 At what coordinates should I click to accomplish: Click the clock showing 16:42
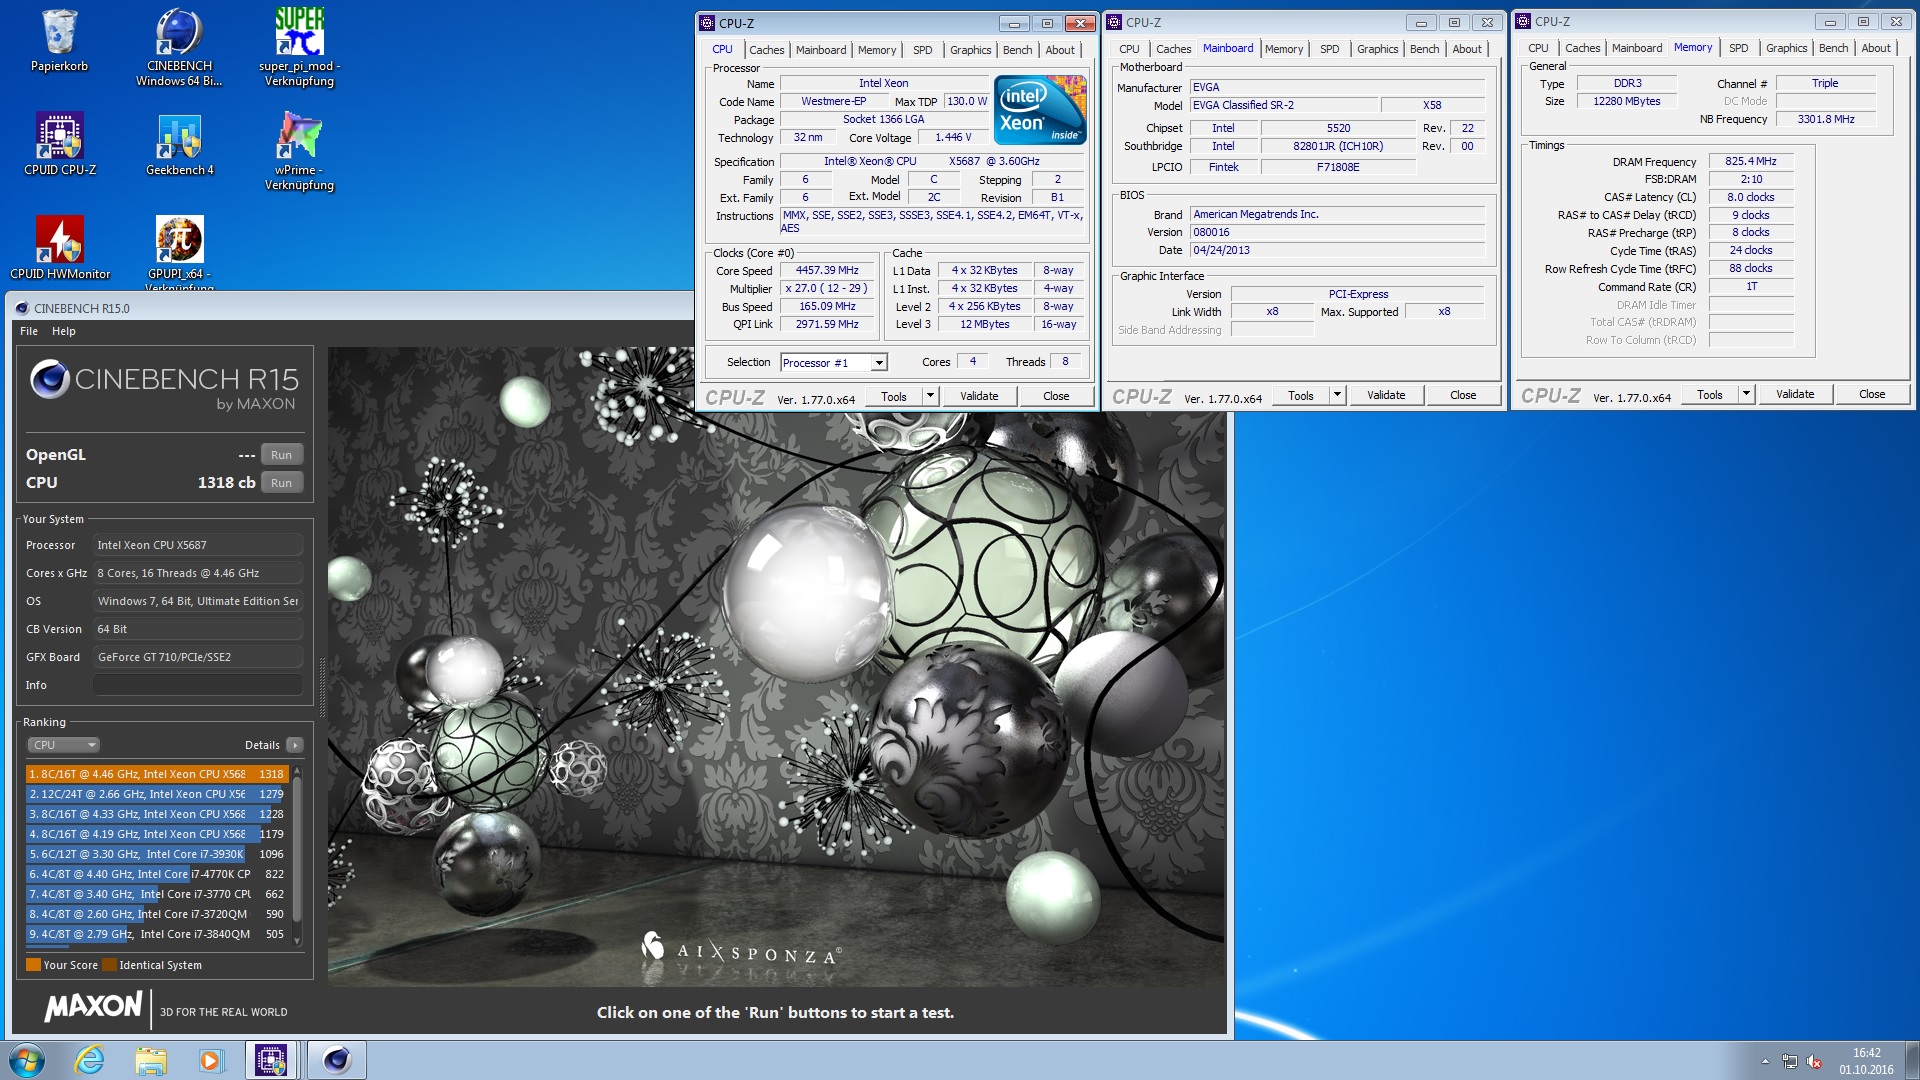pyautogui.click(x=1866, y=1053)
